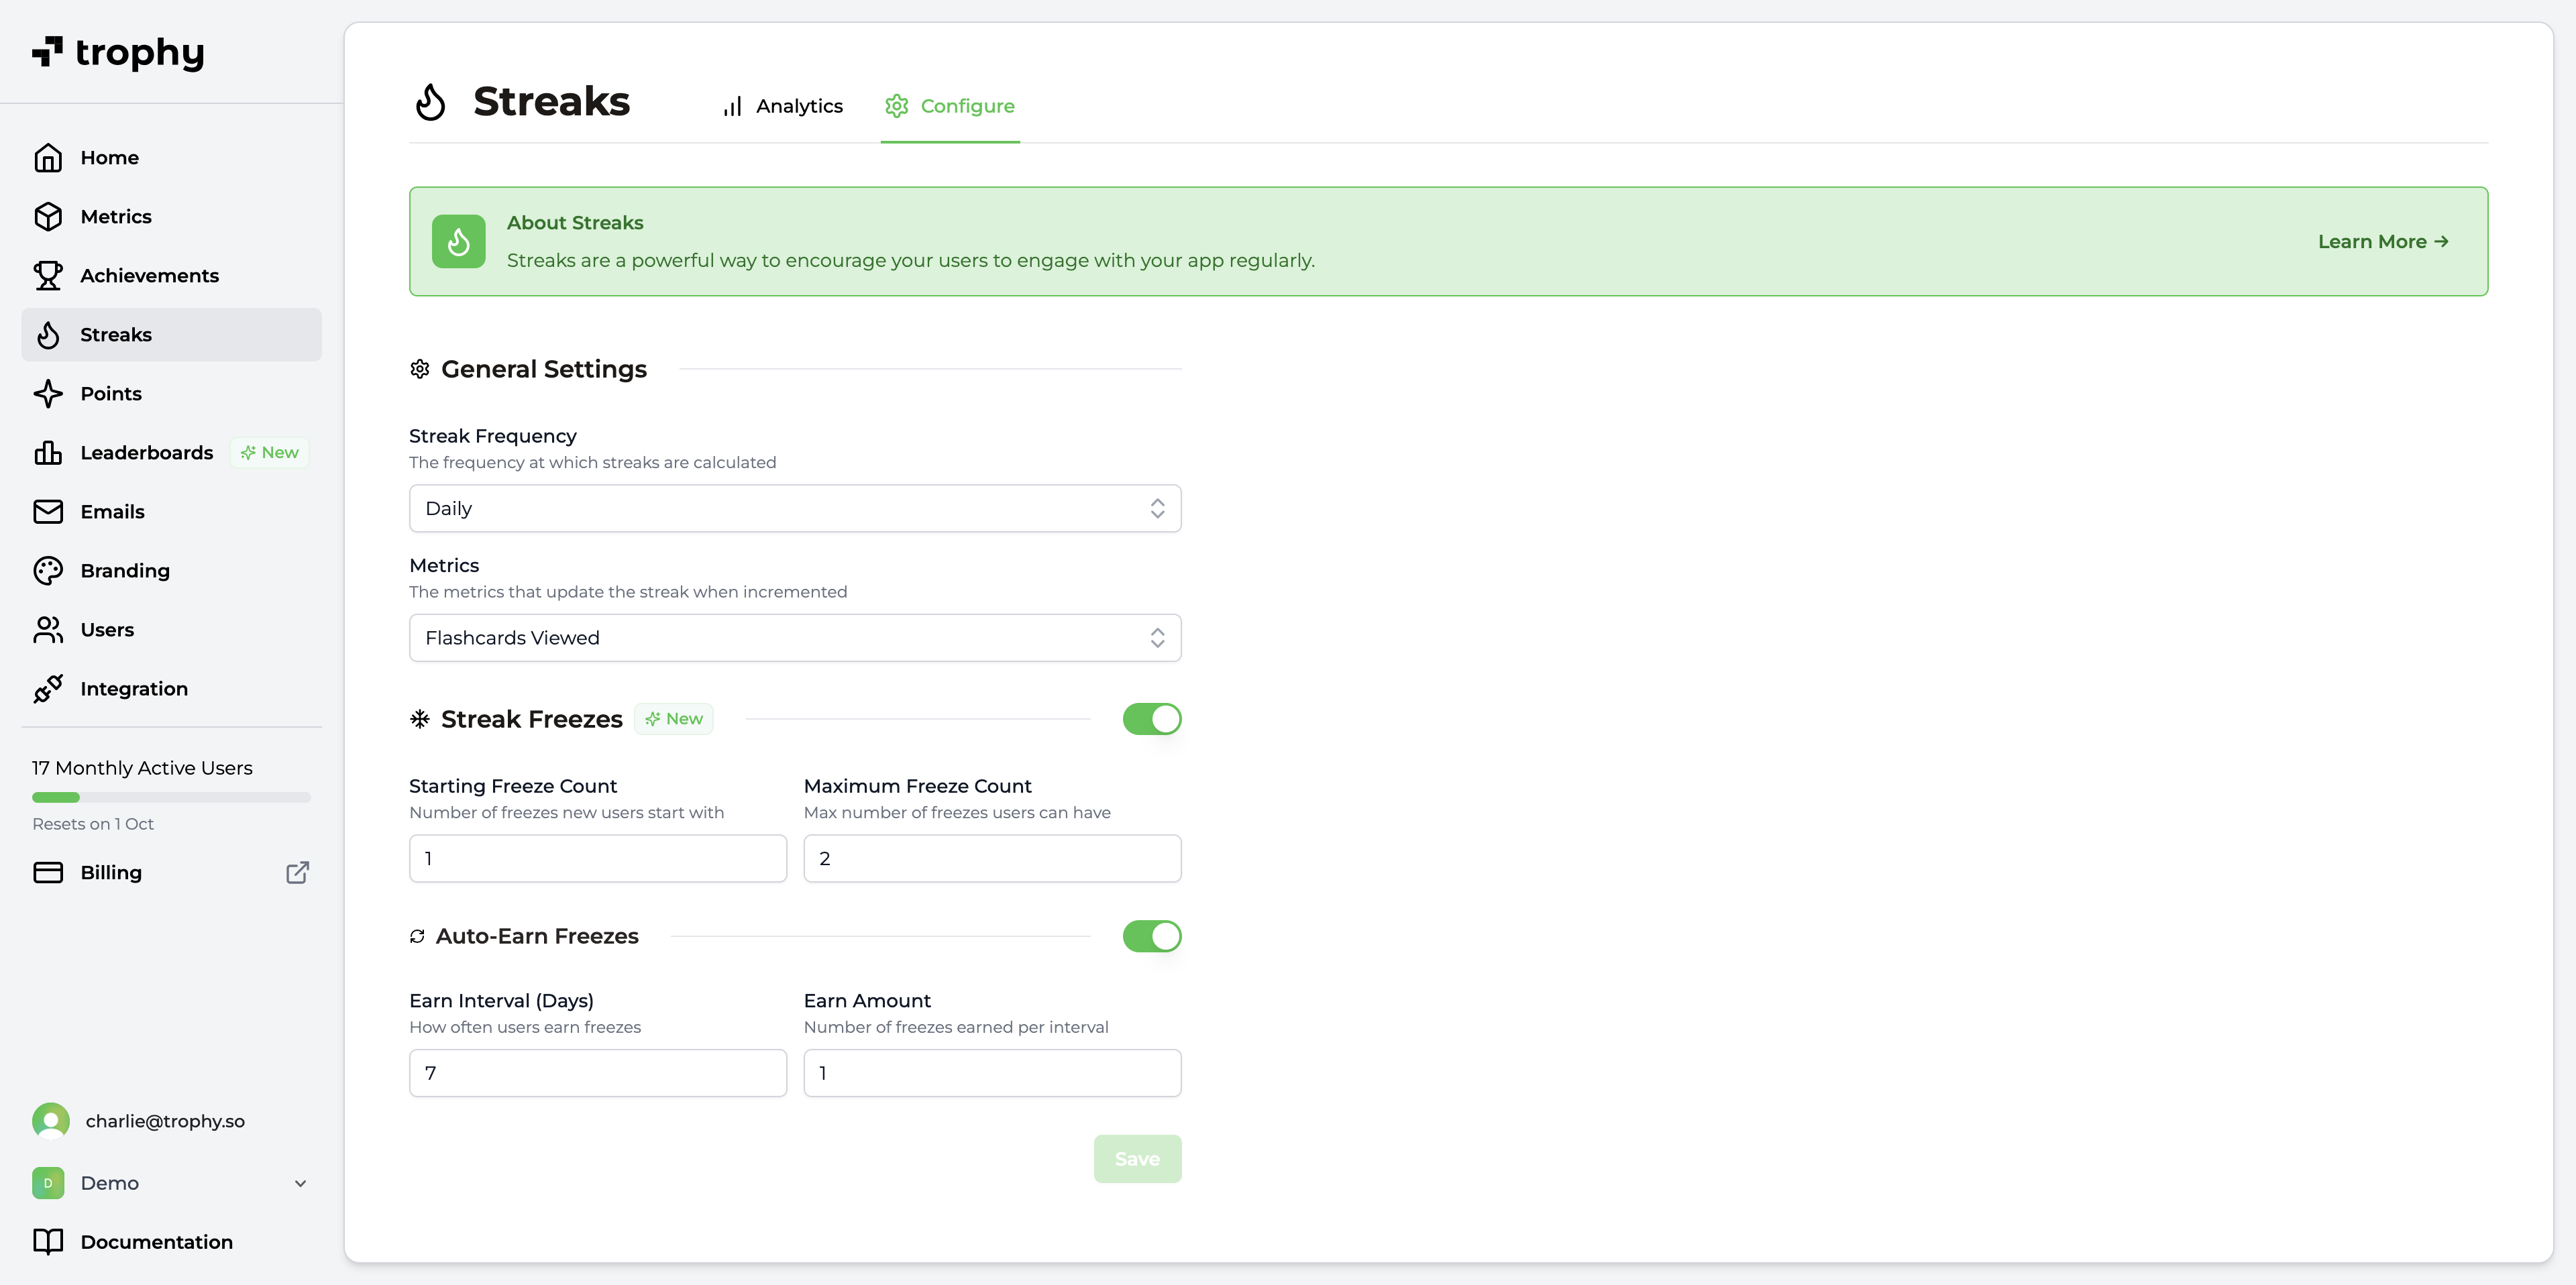Click the Integration plug icon

point(48,689)
